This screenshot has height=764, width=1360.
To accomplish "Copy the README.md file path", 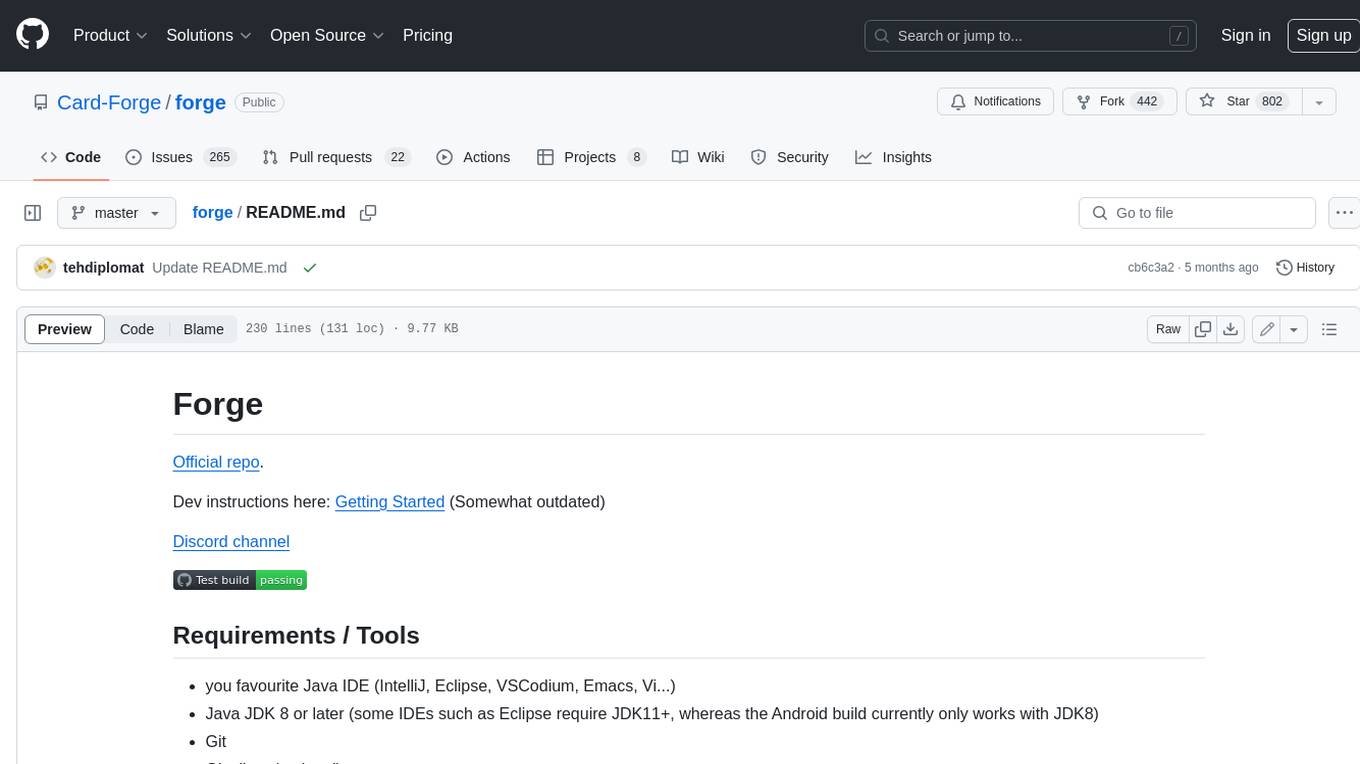I will coord(368,213).
